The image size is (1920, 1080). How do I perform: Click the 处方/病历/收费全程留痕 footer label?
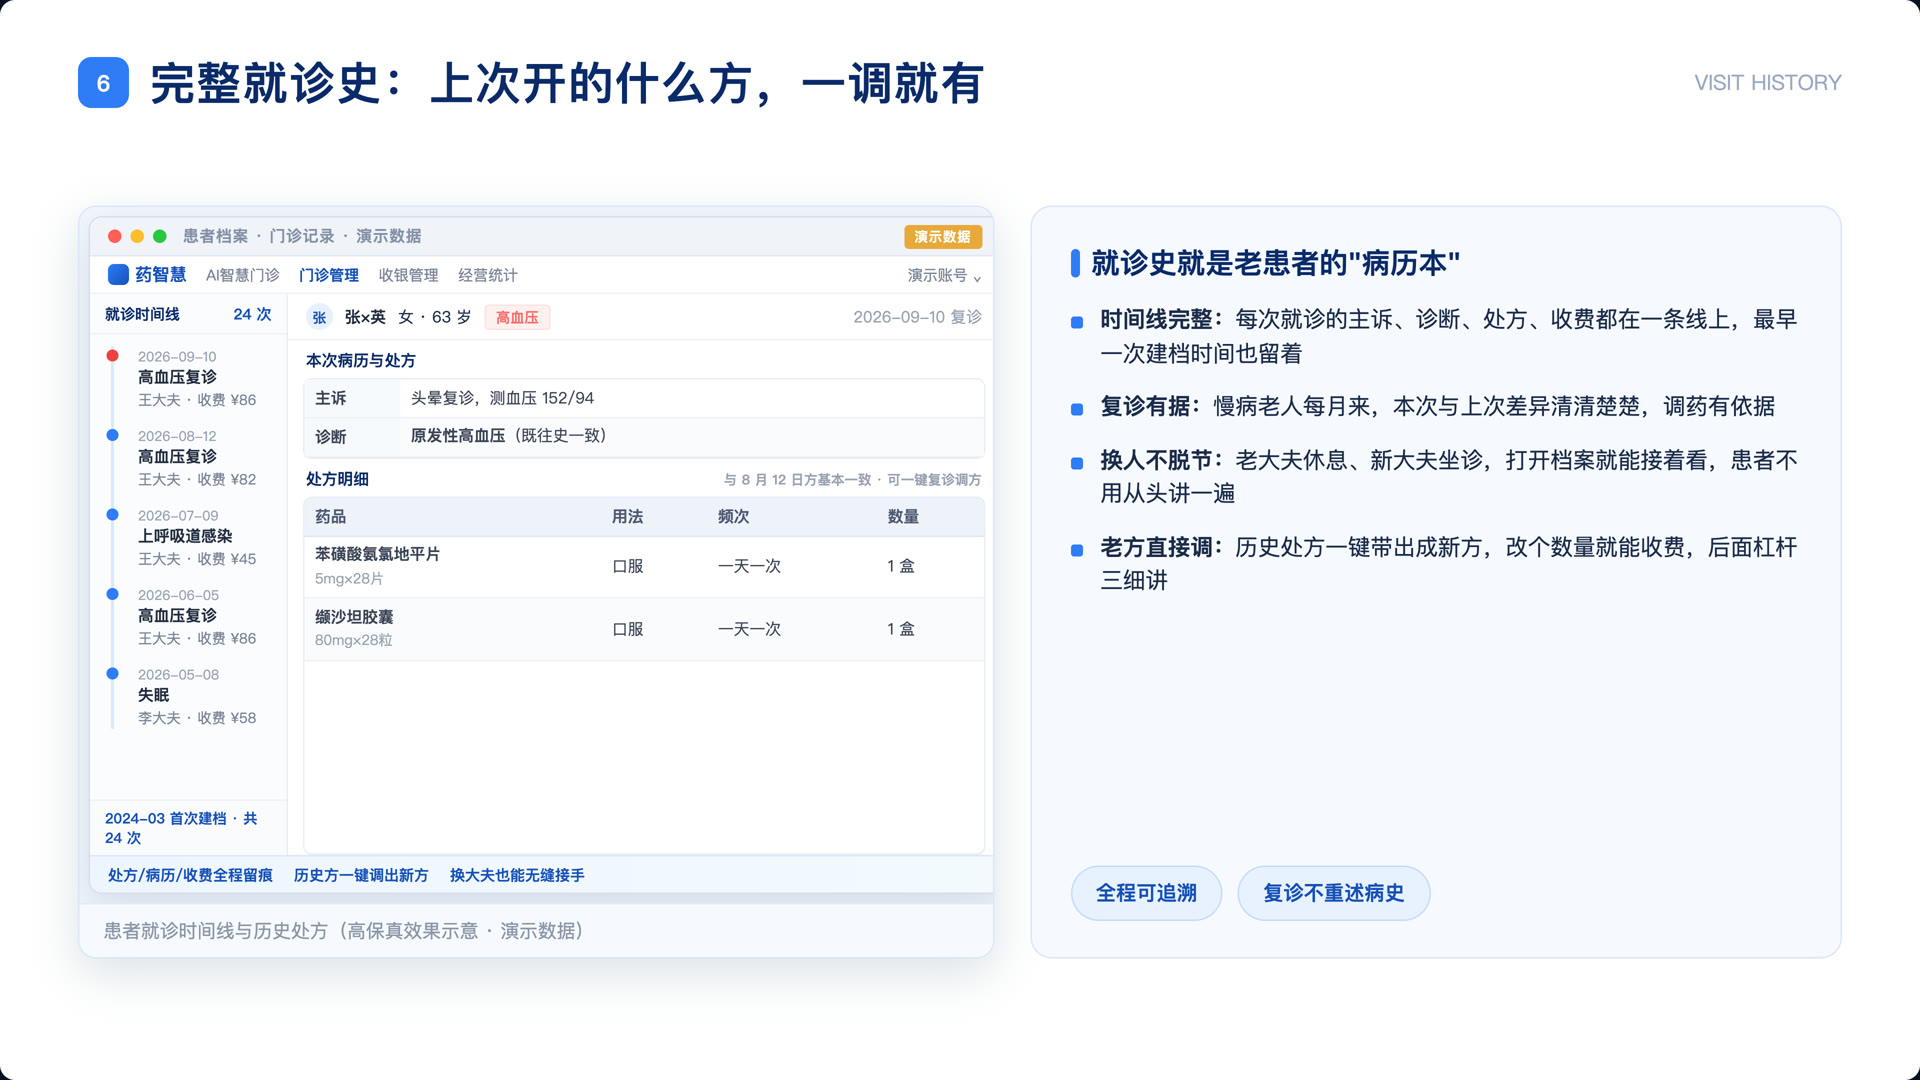[x=190, y=875]
